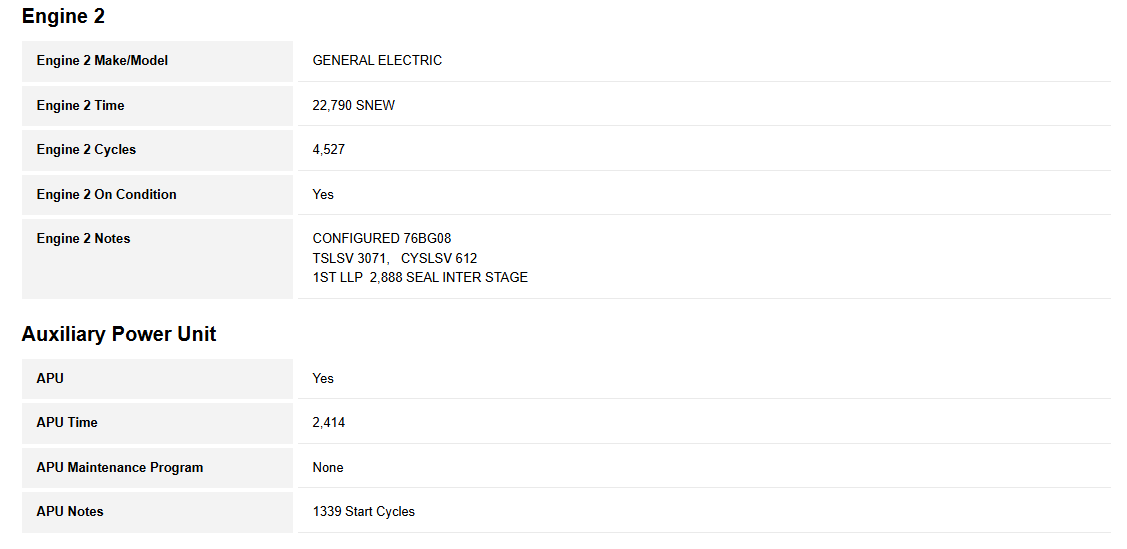The image size is (1127, 549).
Task: Select the Engine 2 Notes label
Action: coord(83,238)
